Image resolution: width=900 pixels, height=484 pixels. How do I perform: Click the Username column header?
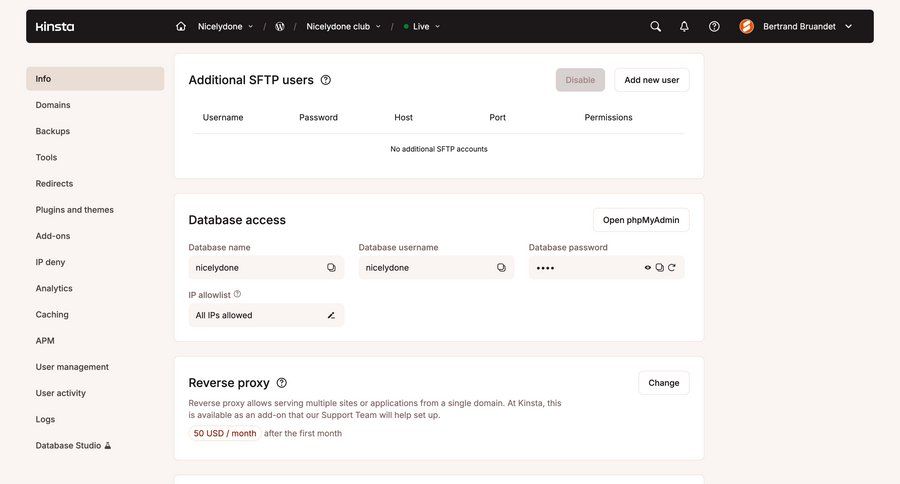coord(223,117)
